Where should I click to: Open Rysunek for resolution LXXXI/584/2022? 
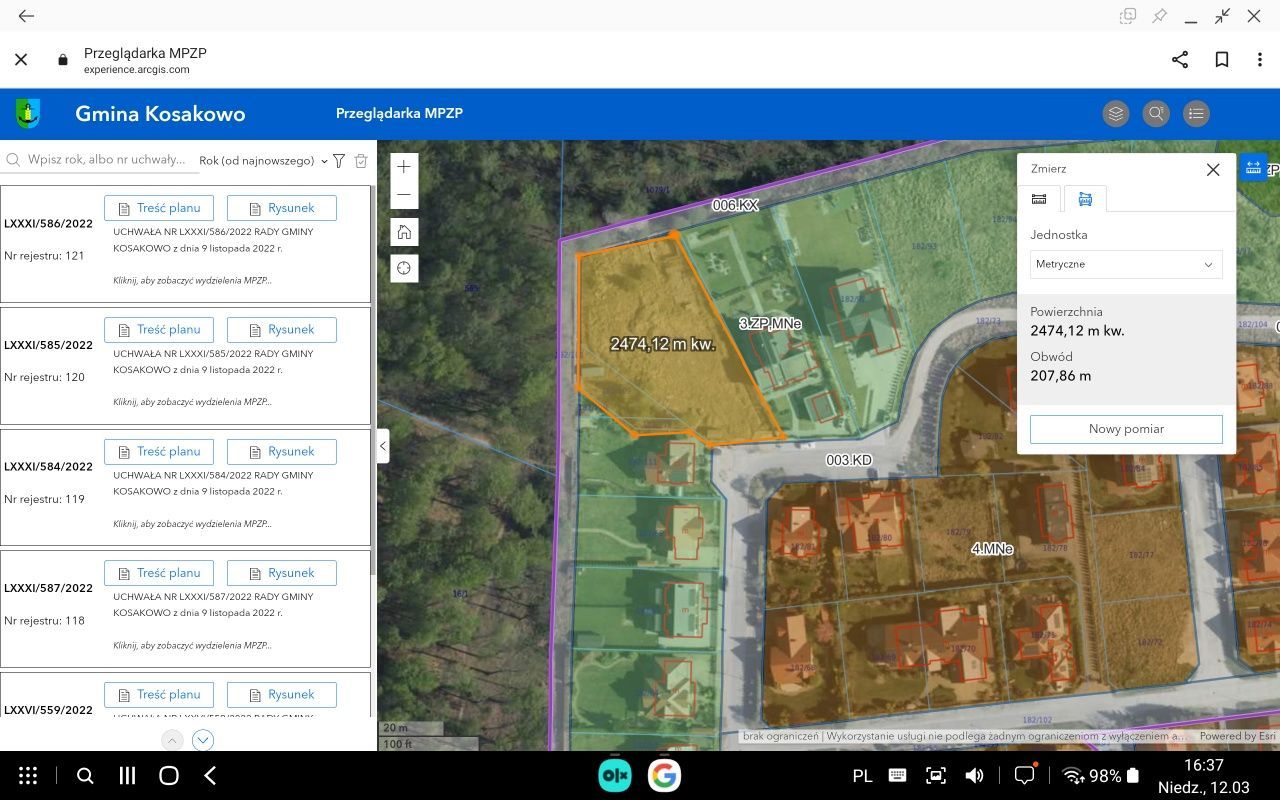pos(281,452)
